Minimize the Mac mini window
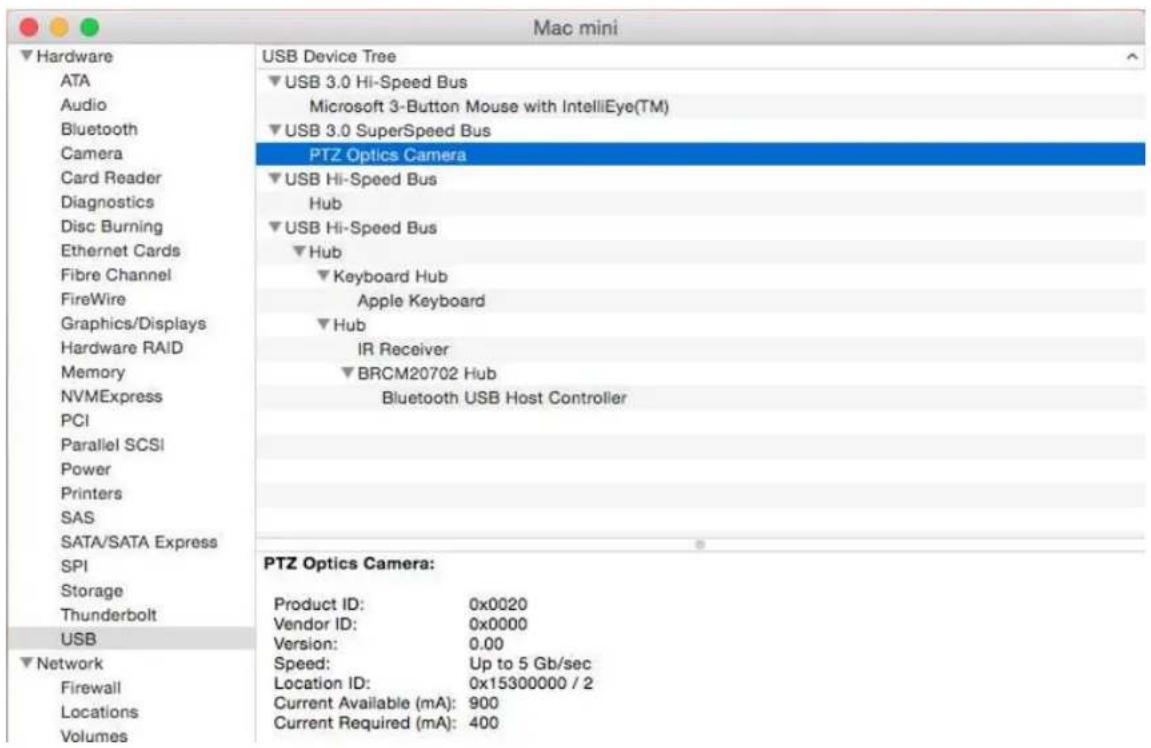This screenshot has width=1151, height=748. [59, 28]
